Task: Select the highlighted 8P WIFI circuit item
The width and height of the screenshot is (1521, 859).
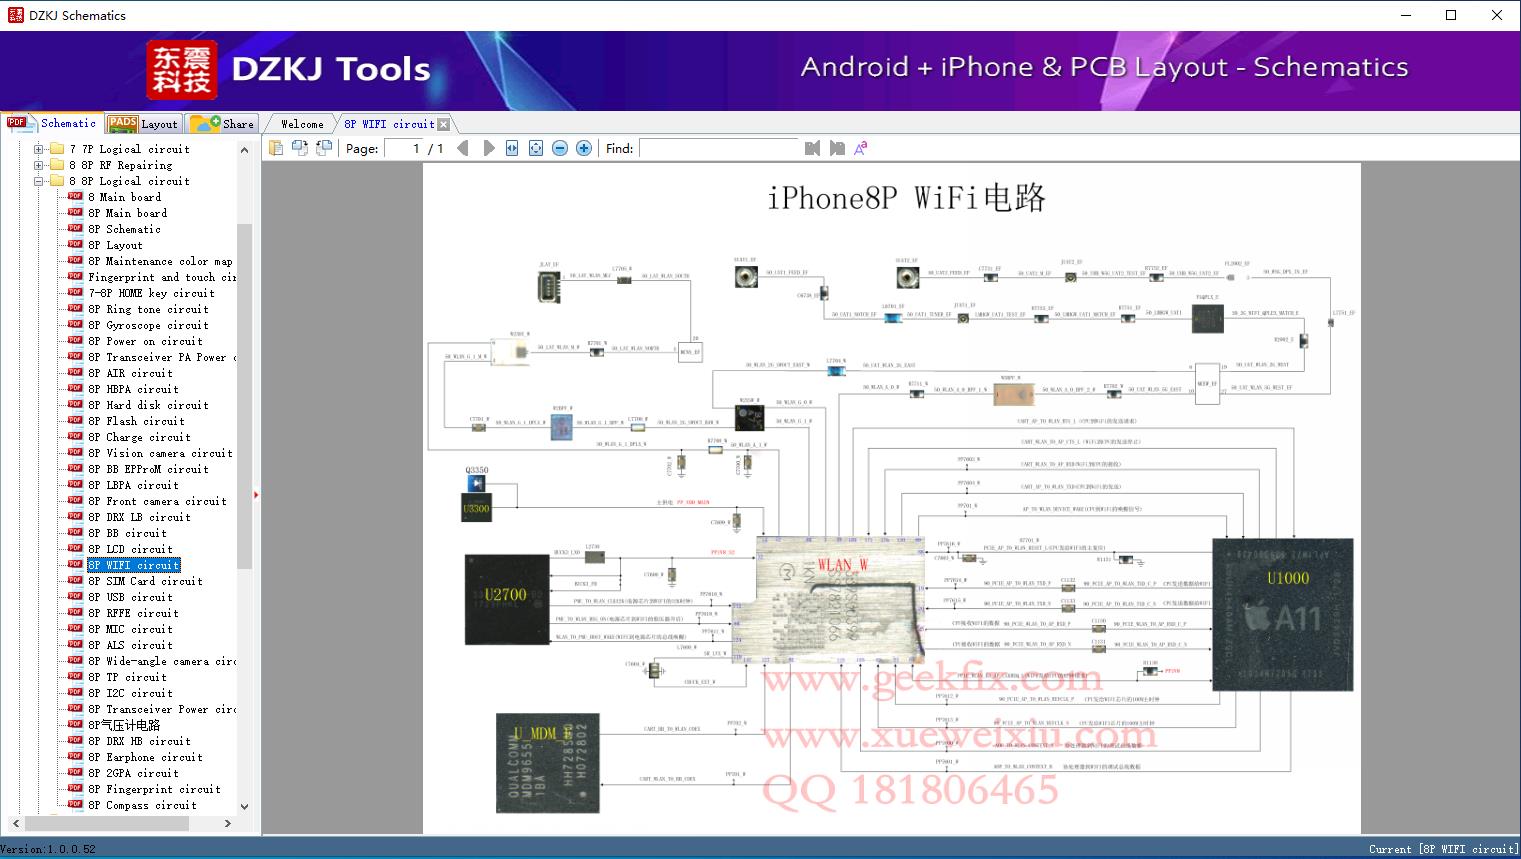Action: coord(134,565)
